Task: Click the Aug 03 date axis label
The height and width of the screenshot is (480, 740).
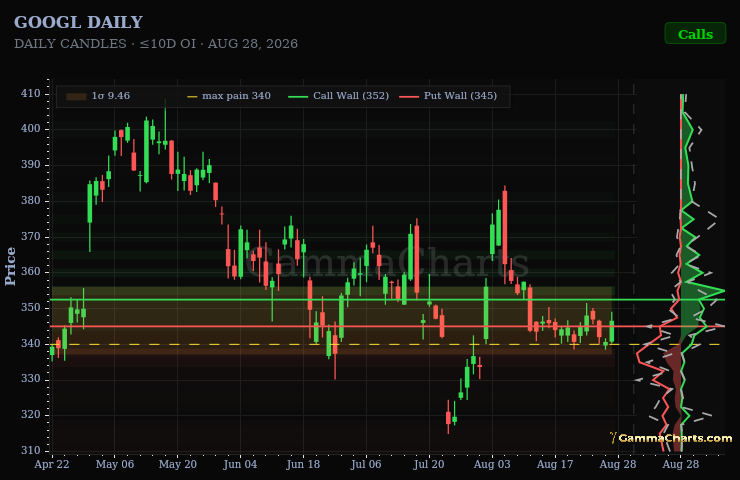Action: point(492,464)
